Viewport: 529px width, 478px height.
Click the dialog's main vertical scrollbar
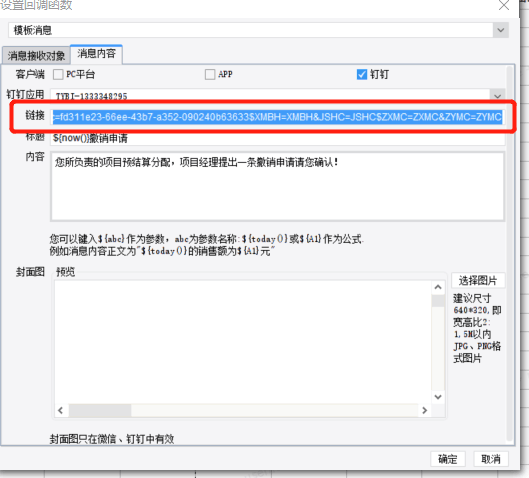click(x=510, y=253)
